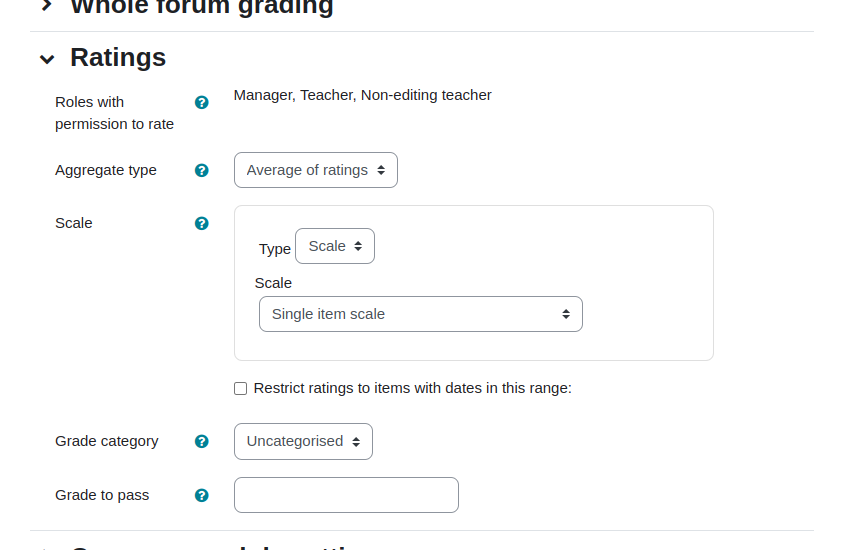
Task: Expand the Whole forum grading chevron
Action: pos(47,5)
